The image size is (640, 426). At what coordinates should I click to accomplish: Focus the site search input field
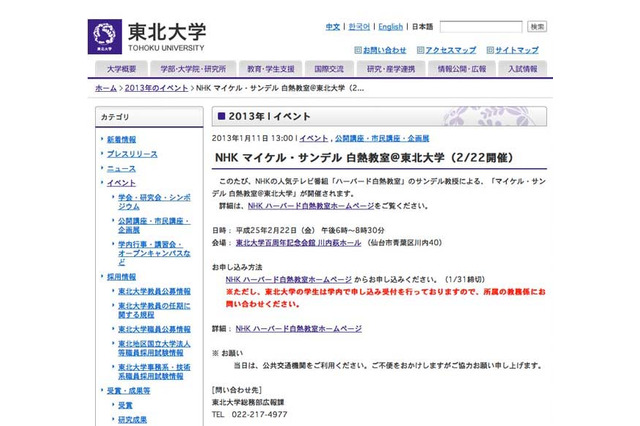[481, 27]
